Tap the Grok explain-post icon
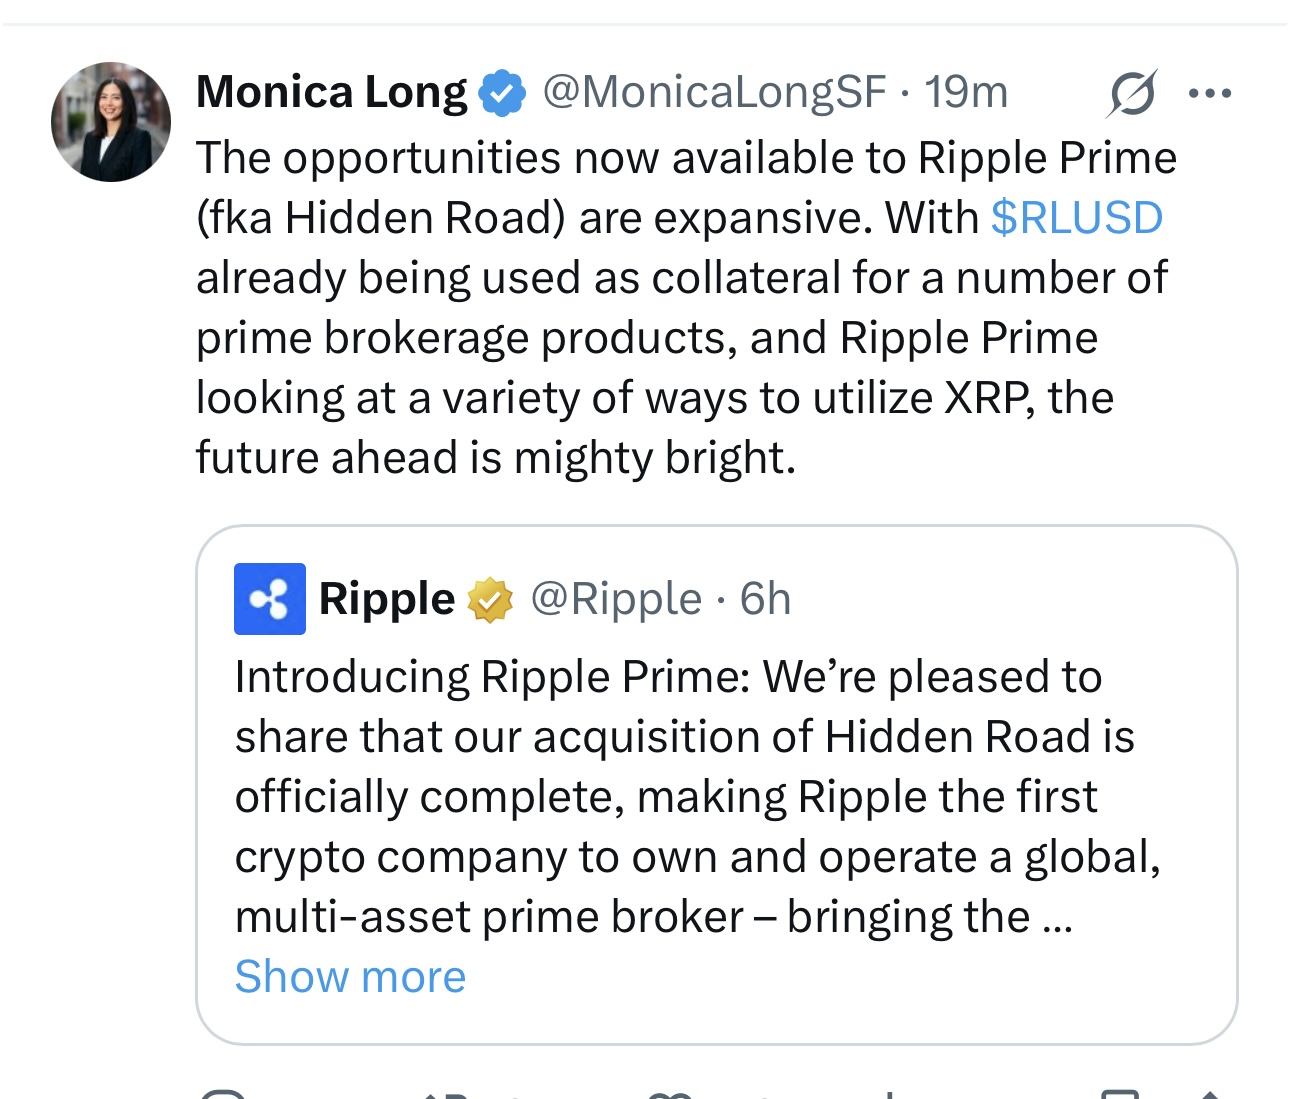The width and height of the screenshot is (1290, 1099). [x=1133, y=94]
